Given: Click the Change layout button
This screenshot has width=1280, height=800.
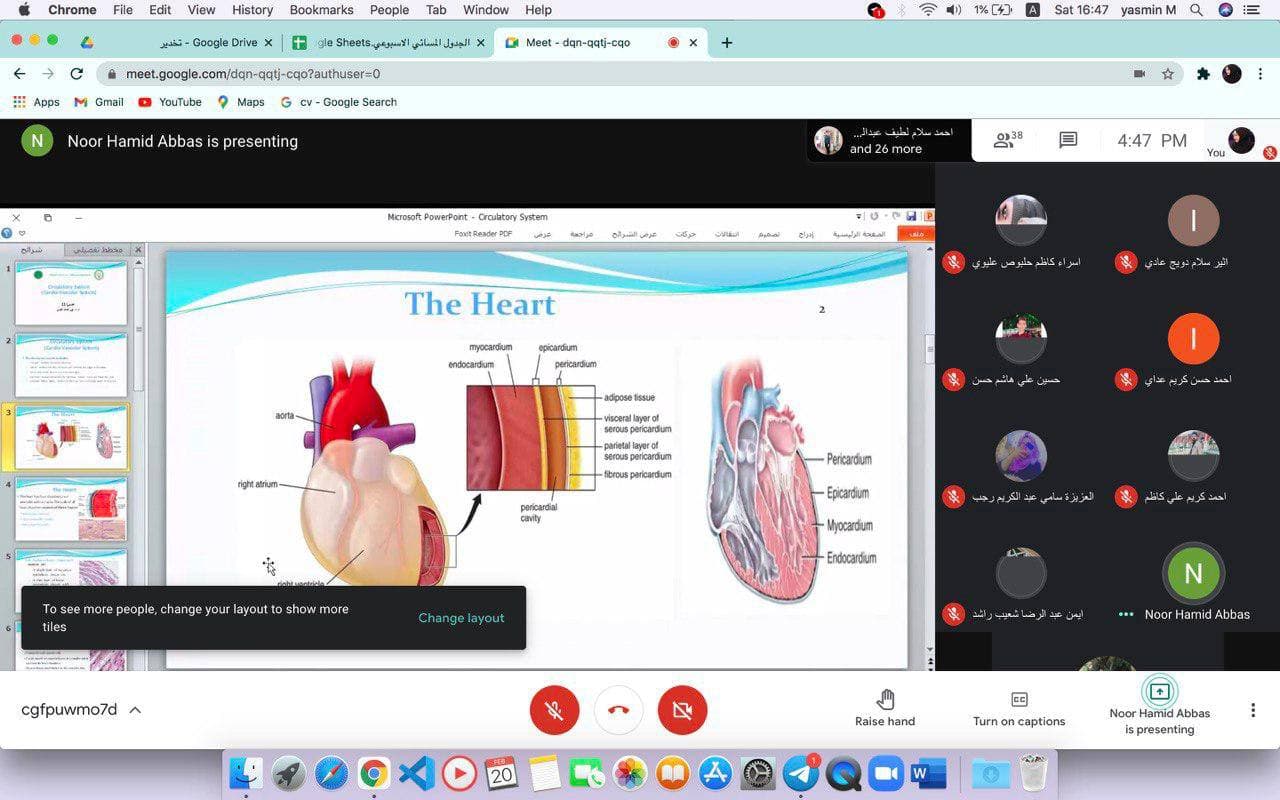Looking at the screenshot, I should [461, 618].
